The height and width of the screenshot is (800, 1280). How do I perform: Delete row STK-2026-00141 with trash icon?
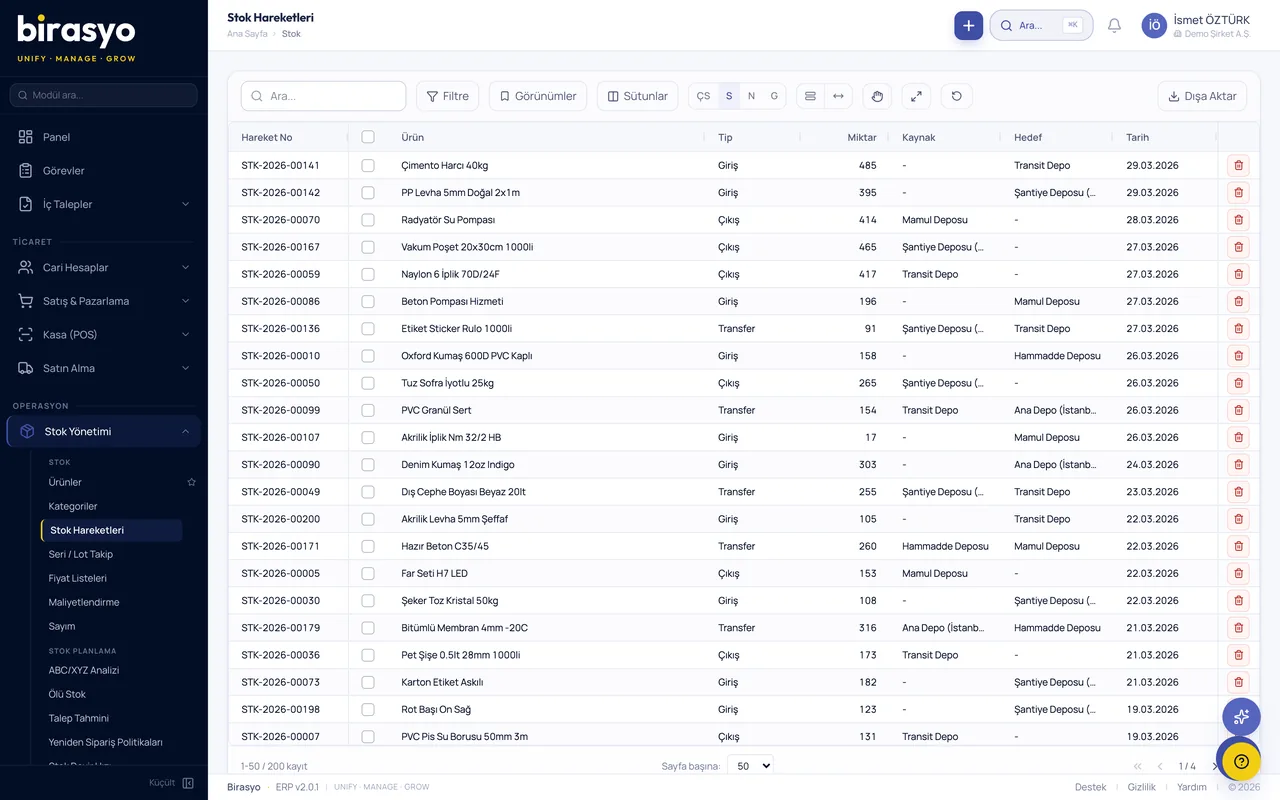point(1238,165)
